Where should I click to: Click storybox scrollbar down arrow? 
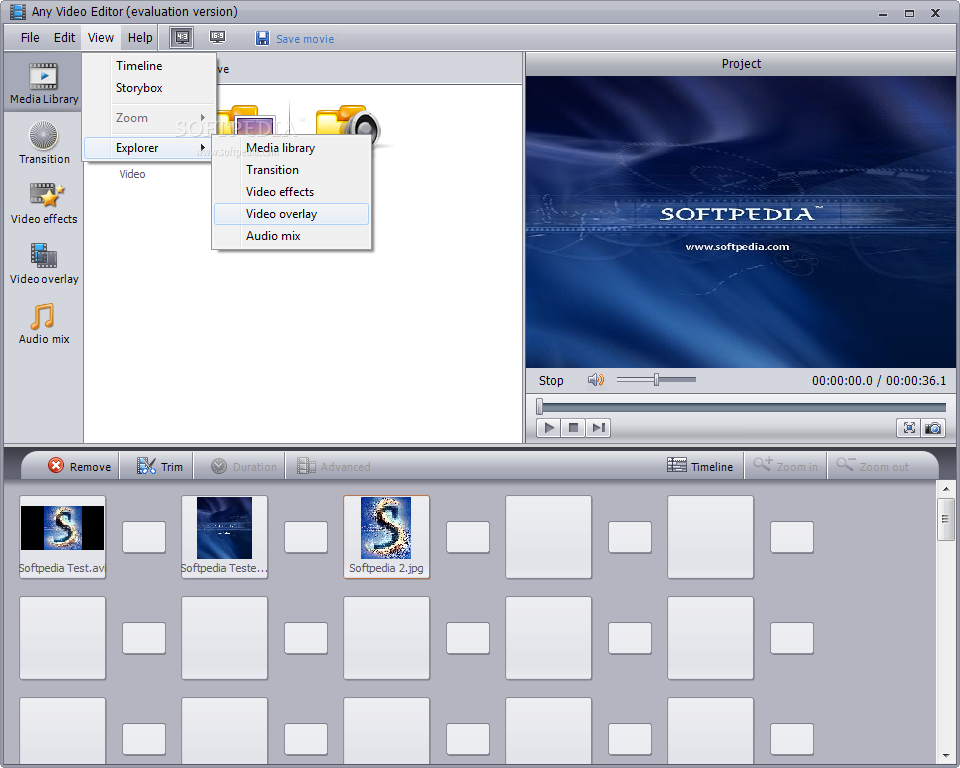pos(946,756)
